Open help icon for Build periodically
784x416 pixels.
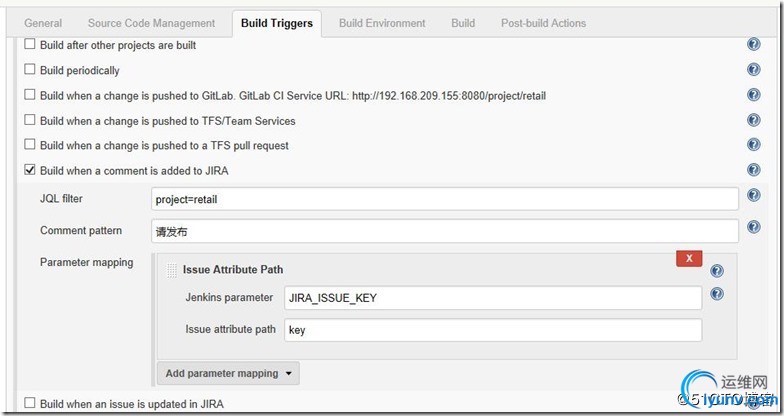coord(754,70)
